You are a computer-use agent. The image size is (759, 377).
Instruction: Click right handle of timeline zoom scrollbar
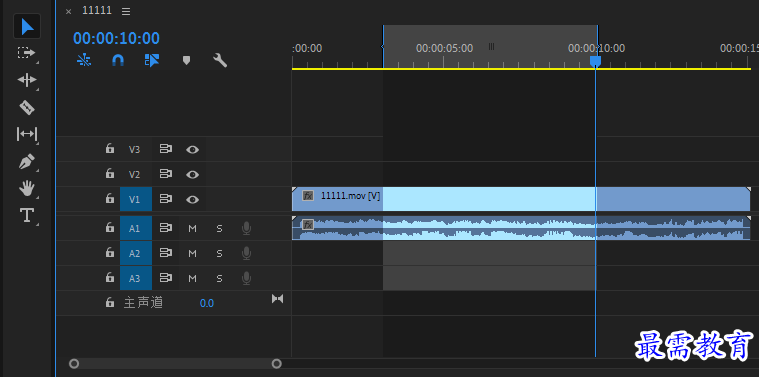276,363
